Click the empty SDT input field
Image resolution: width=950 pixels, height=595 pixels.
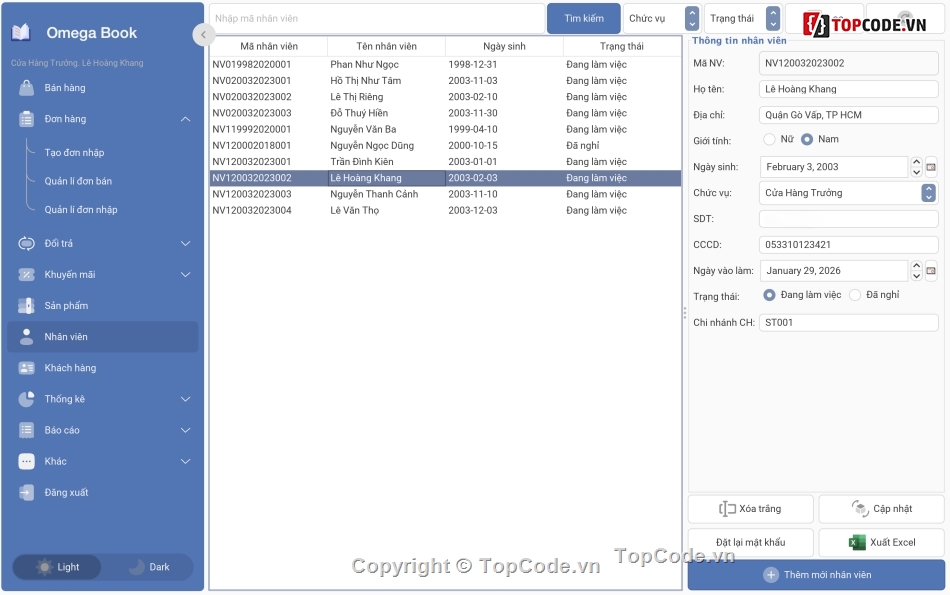coord(848,219)
